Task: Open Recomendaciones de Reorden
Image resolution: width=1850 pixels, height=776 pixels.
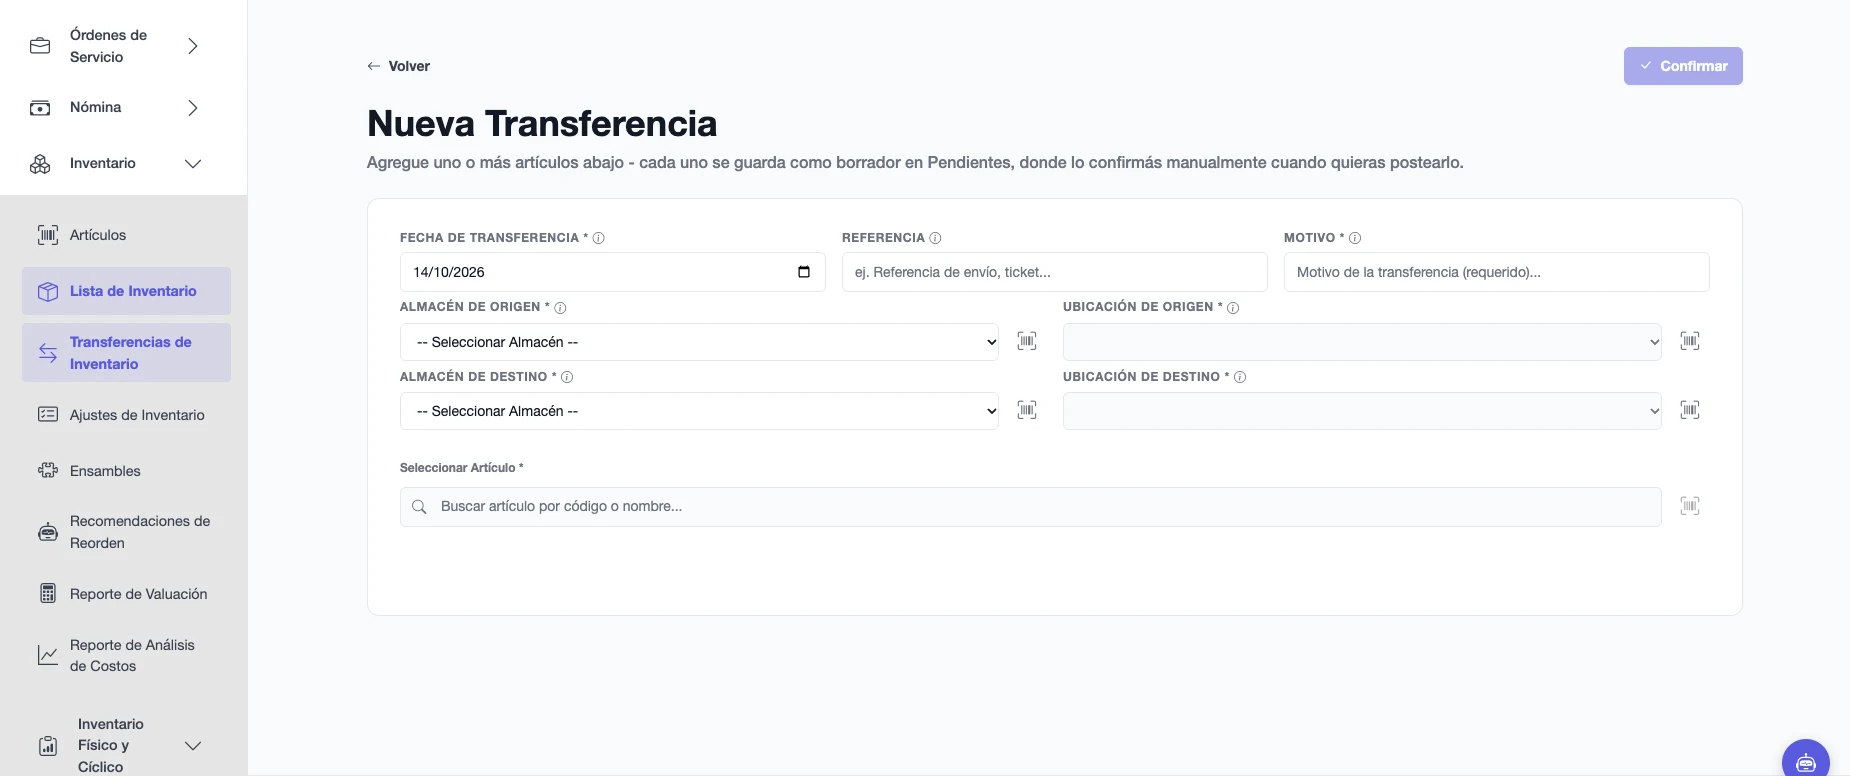Action: click(x=126, y=532)
